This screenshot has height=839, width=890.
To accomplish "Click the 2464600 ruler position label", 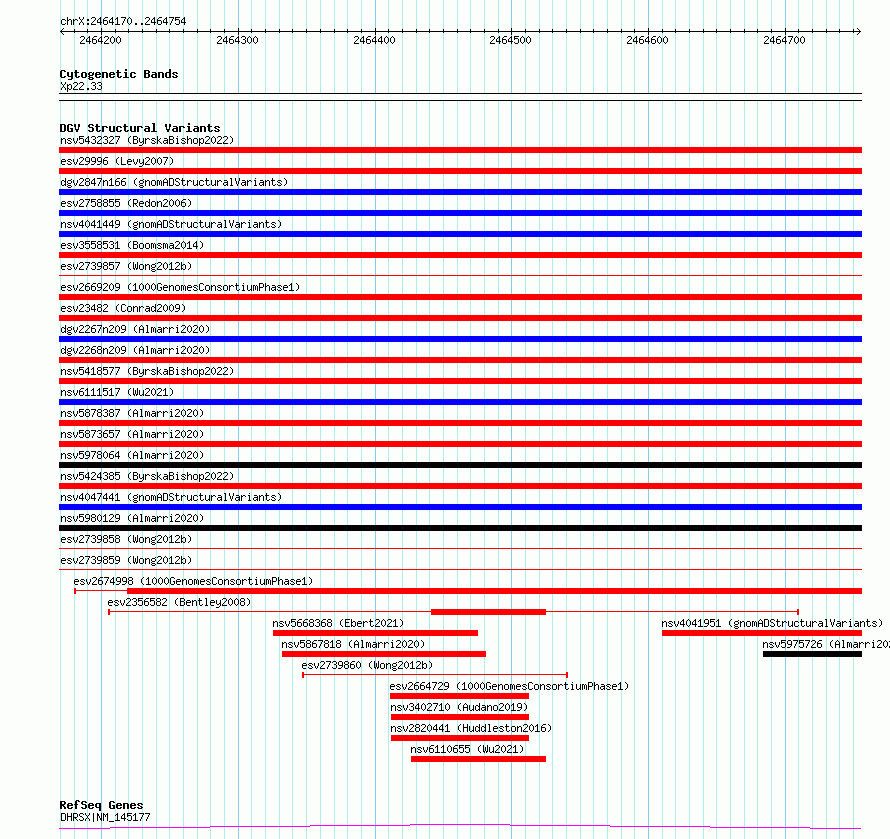I will [x=647, y=40].
